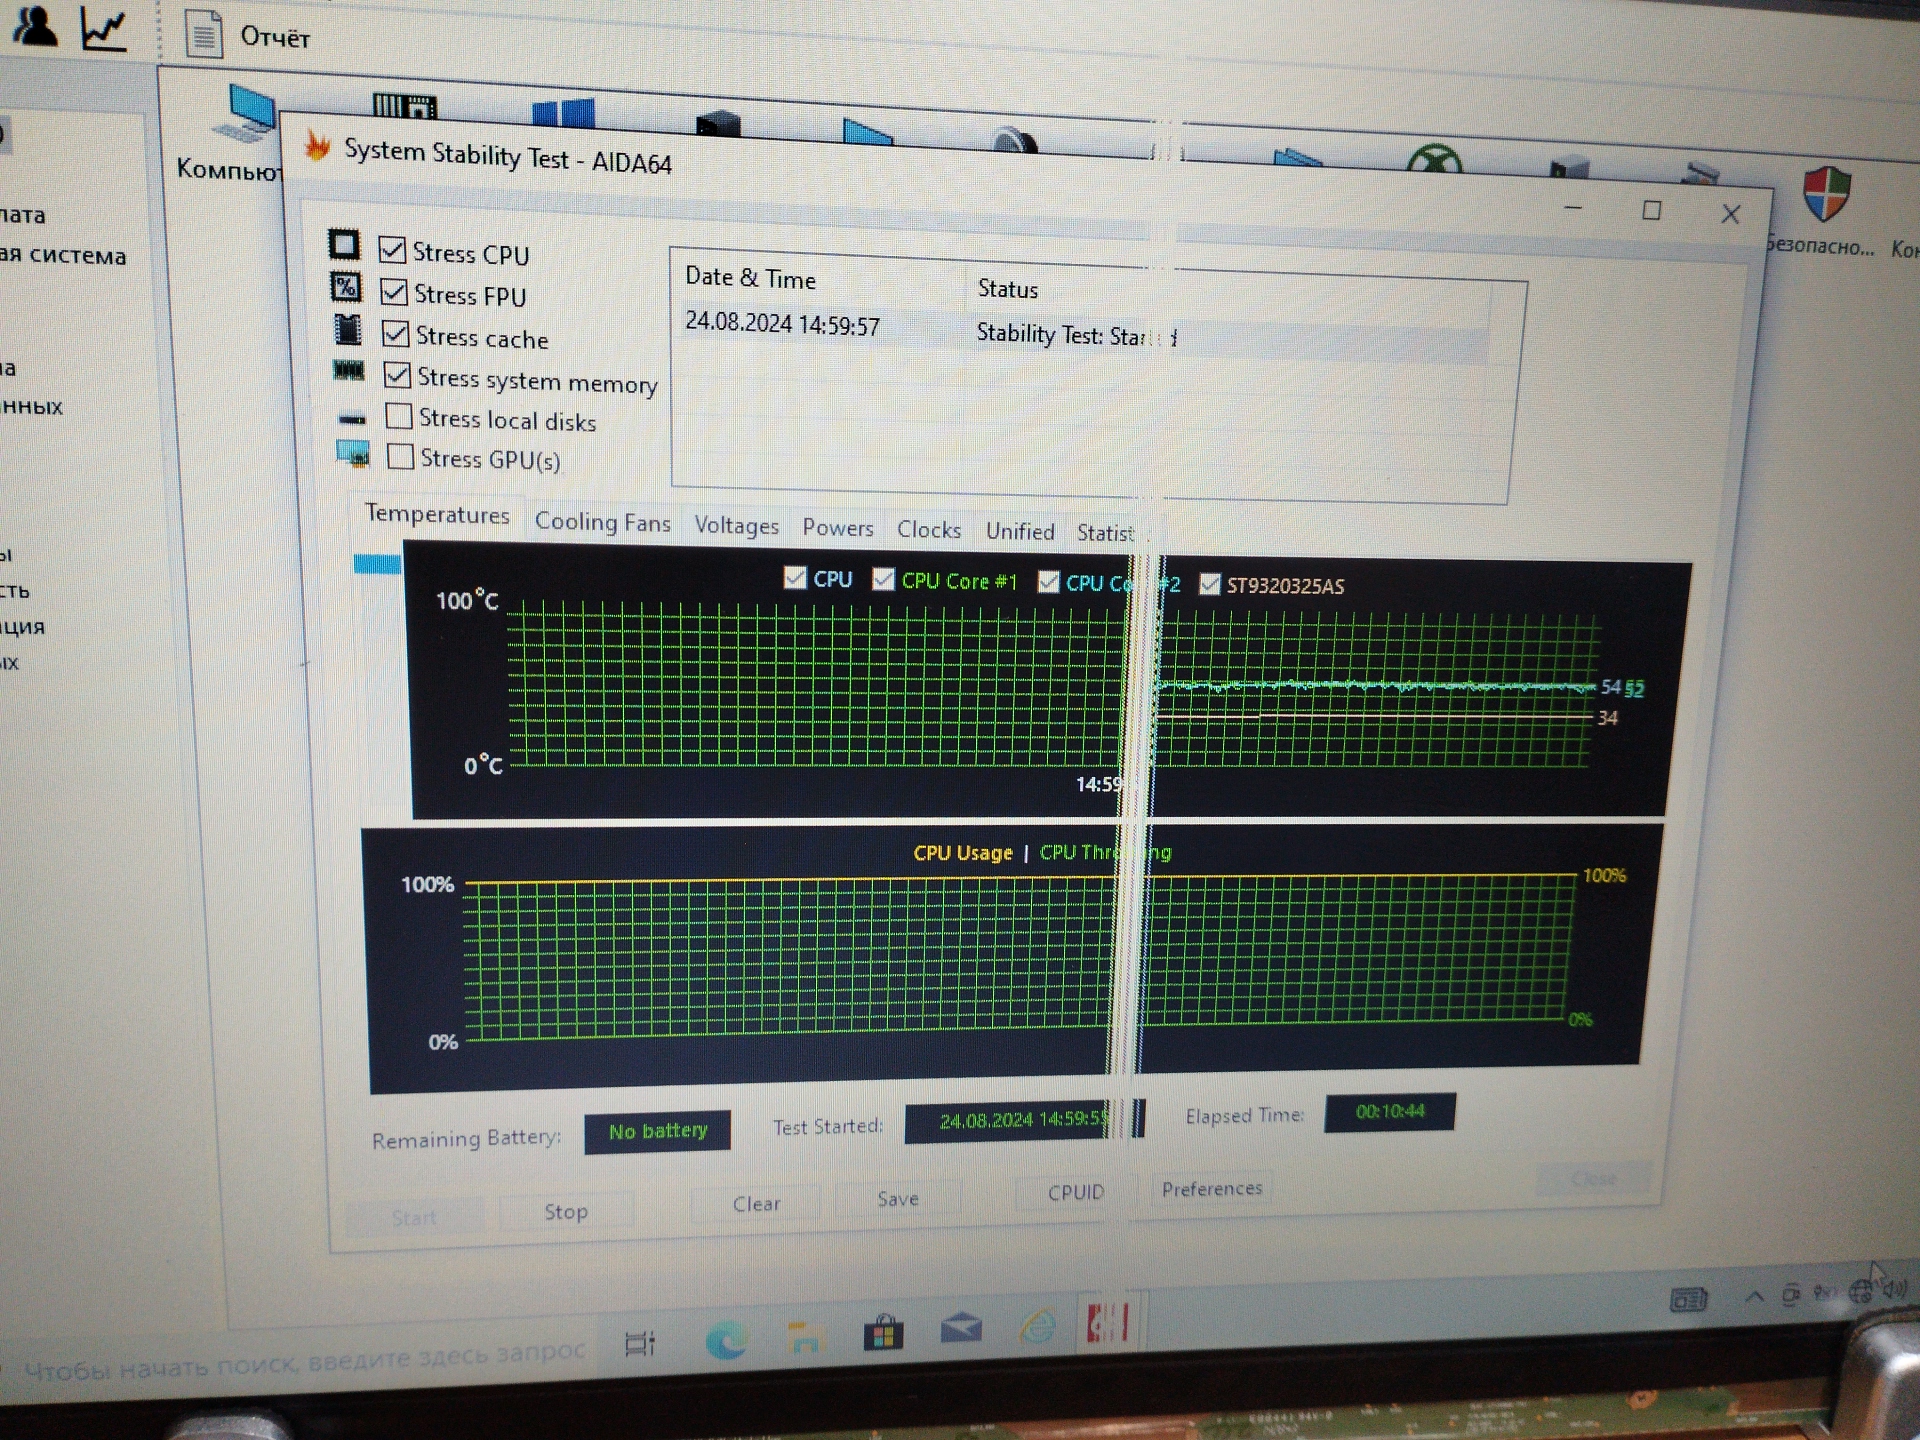Show hidden tray icons chevron
This screenshot has width=1920, height=1440.
[x=1754, y=1297]
